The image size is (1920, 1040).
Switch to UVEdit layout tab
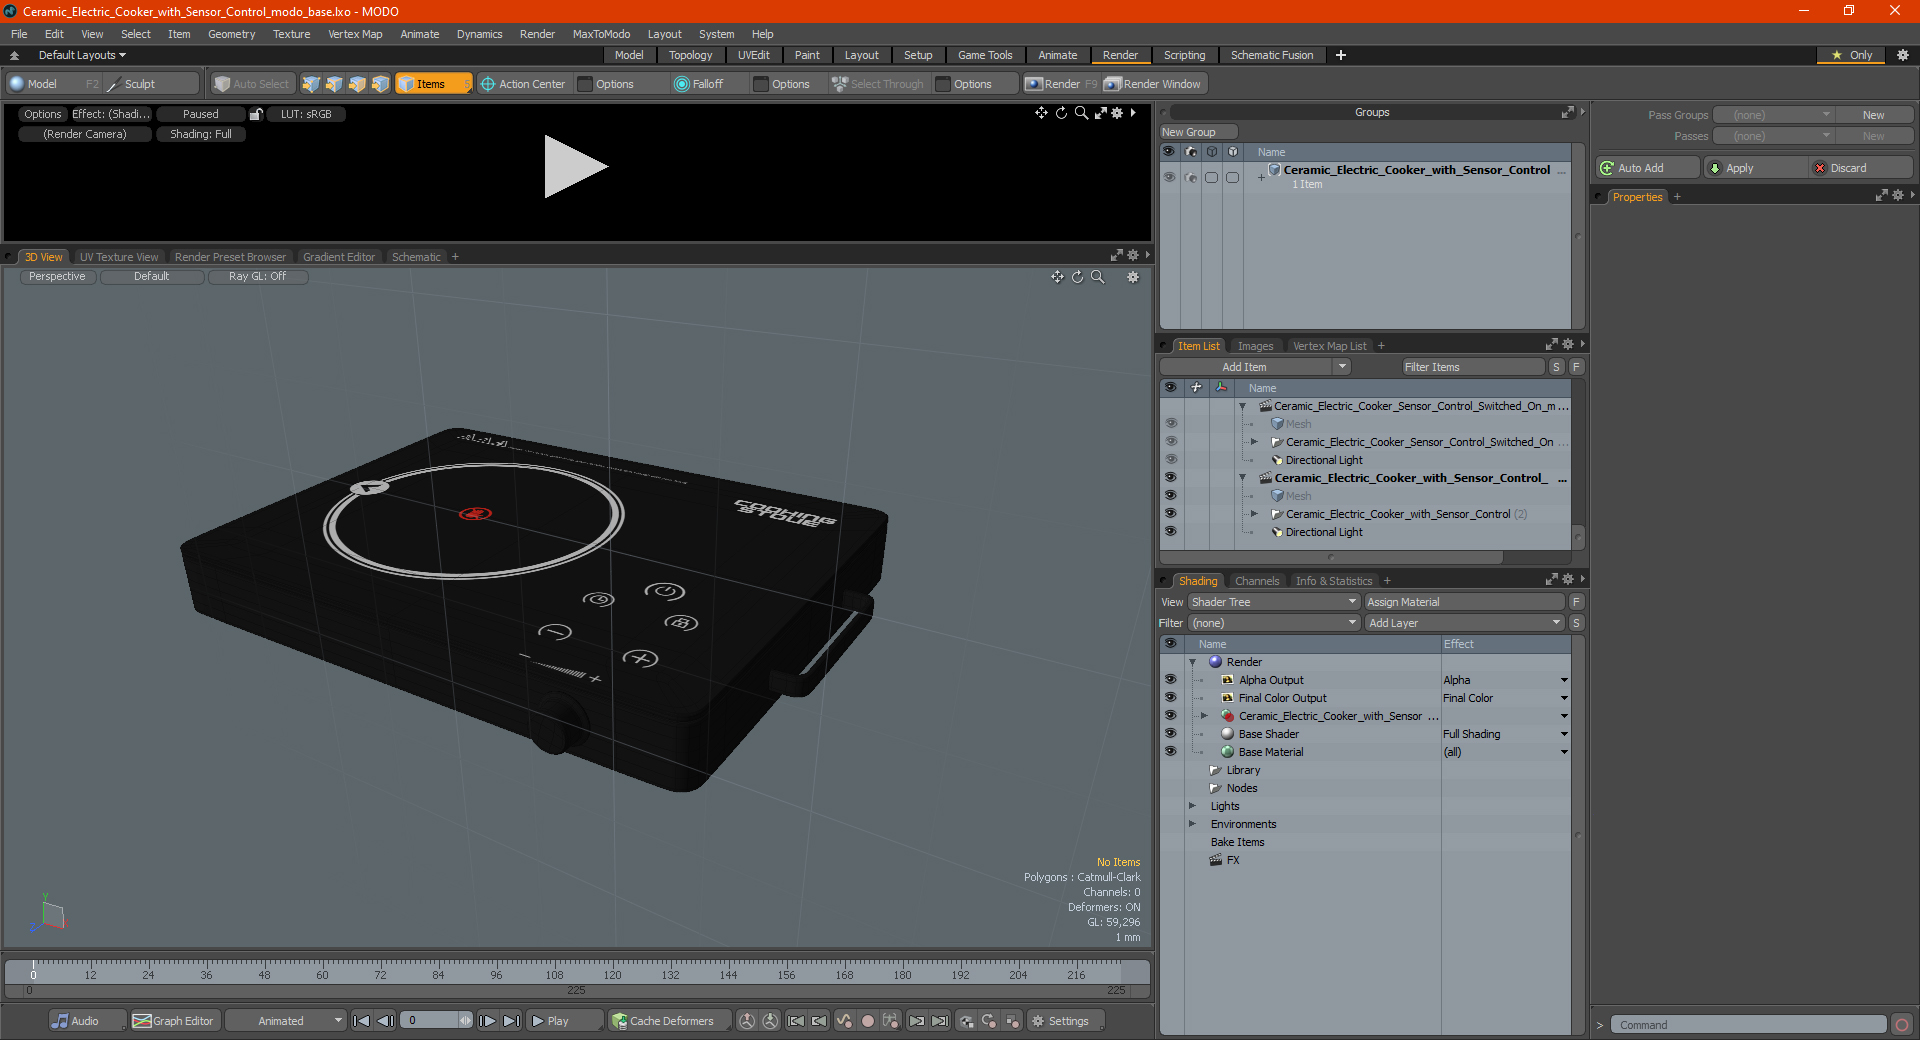click(x=753, y=55)
